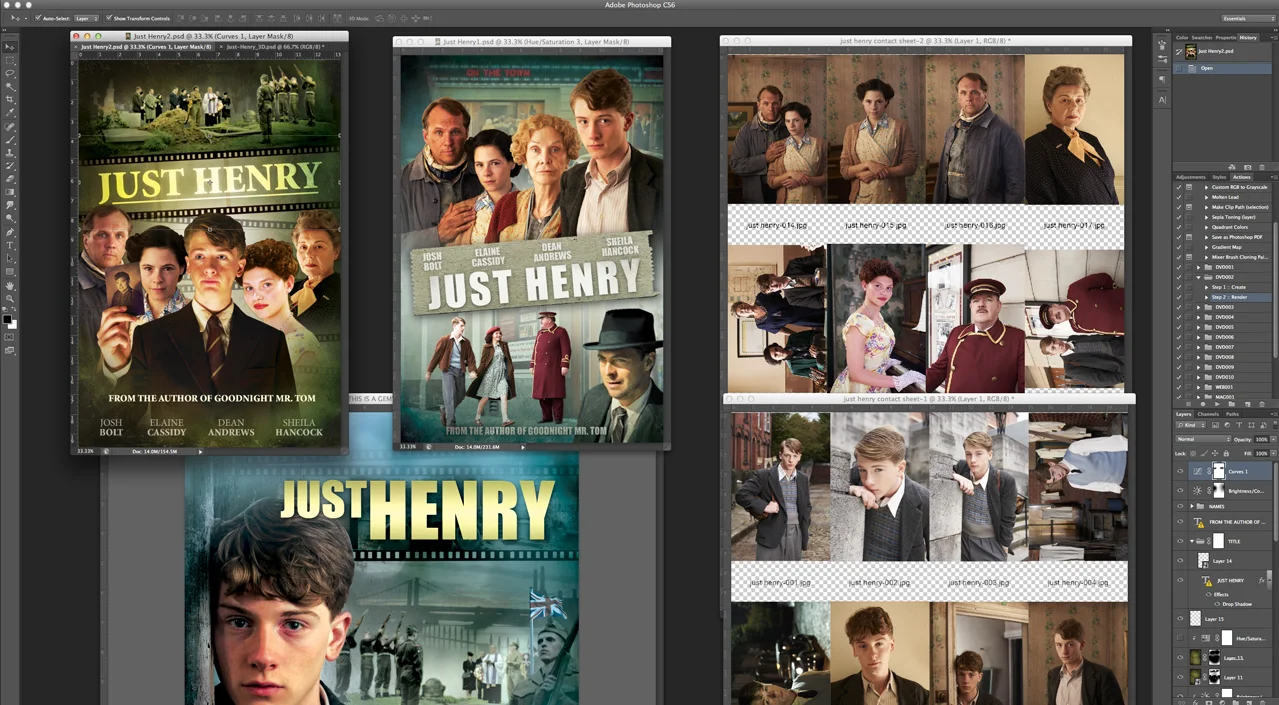Image resolution: width=1279 pixels, height=705 pixels.
Task: Click the delete state trash icon in History panel
Action: (x=1262, y=167)
